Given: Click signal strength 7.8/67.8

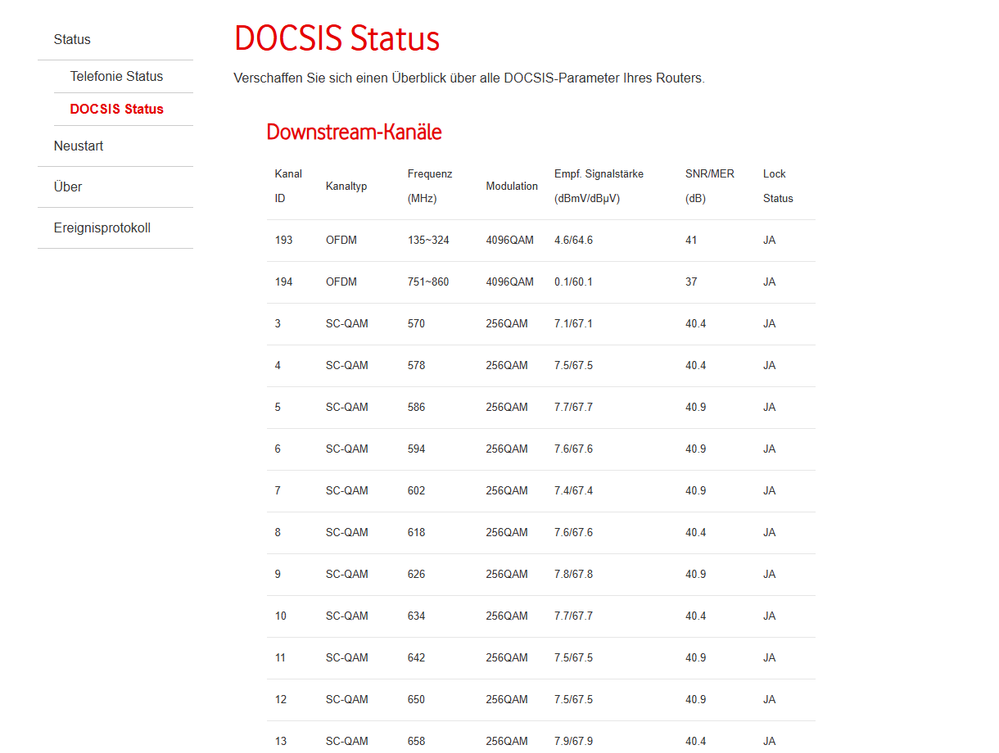Looking at the screenshot, I should click(x=573, y=574).
